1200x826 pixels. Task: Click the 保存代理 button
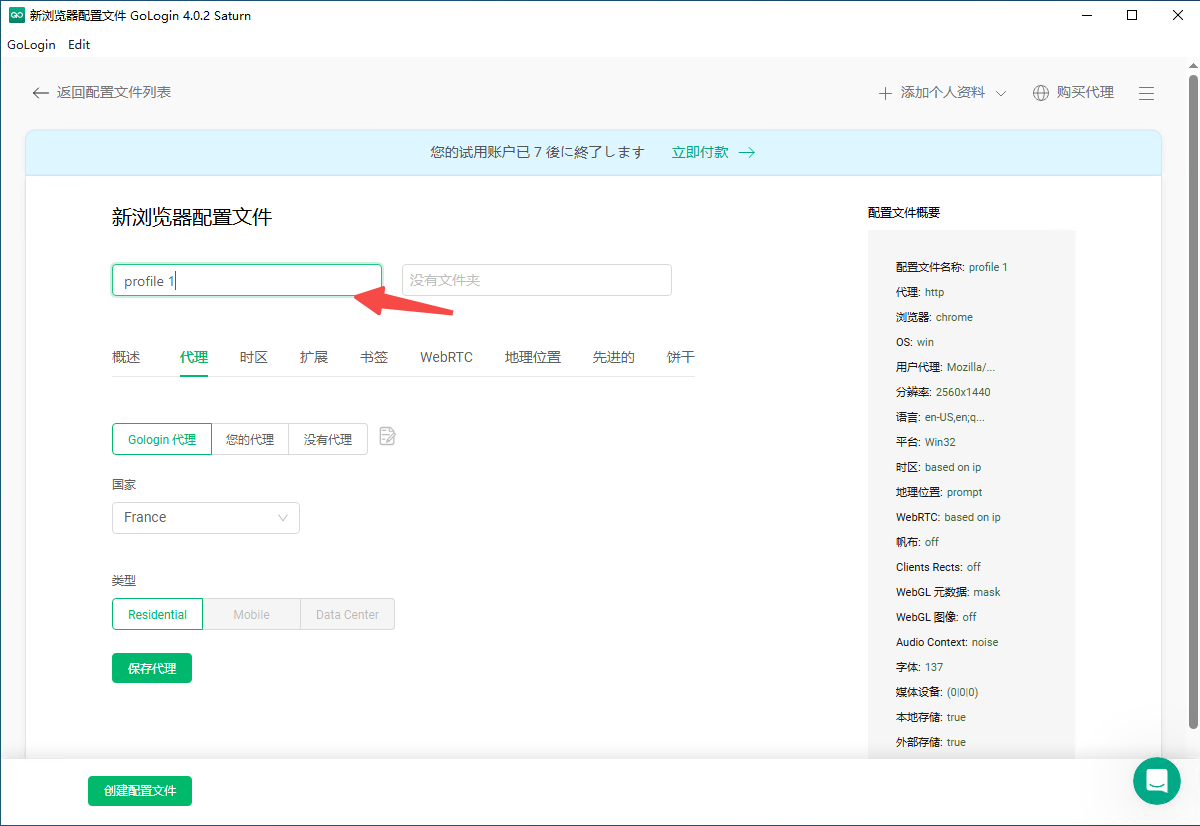pyautogui.click(x=152, y=669)
